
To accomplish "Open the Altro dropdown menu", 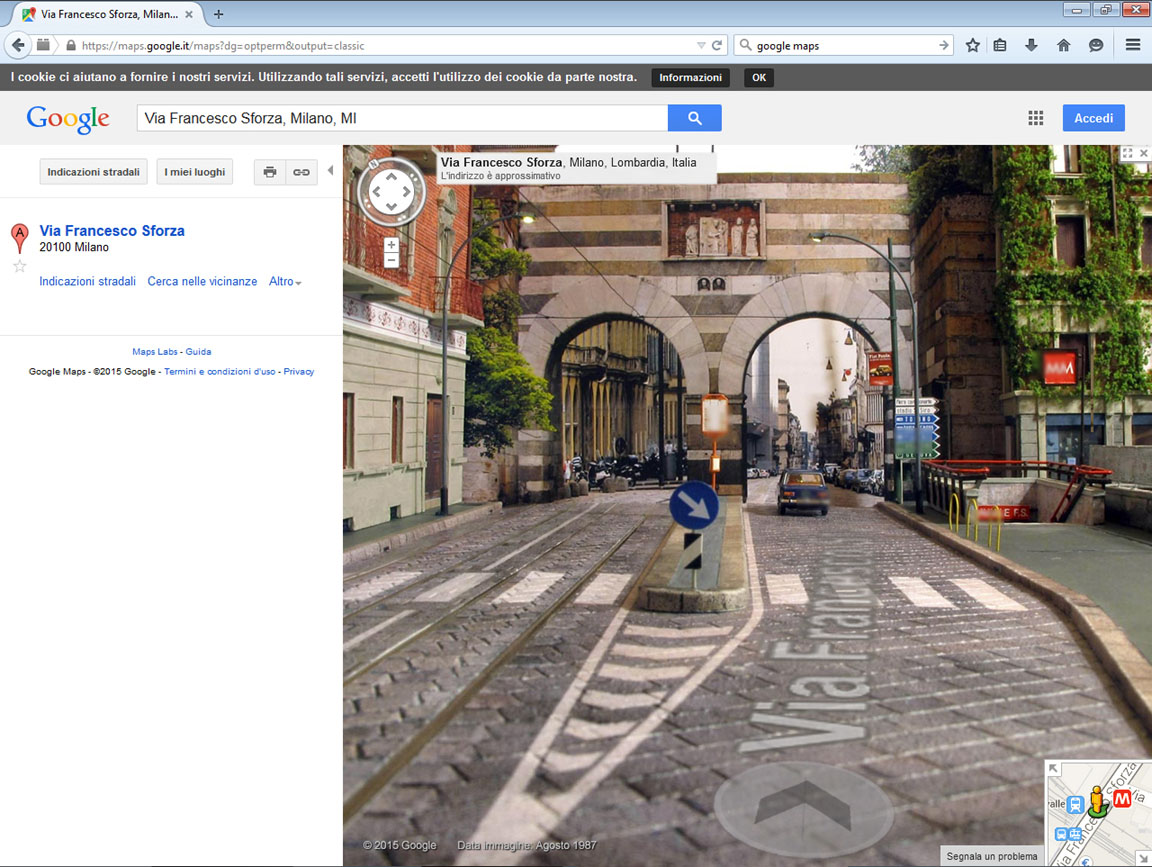I will tap(284, 281).
